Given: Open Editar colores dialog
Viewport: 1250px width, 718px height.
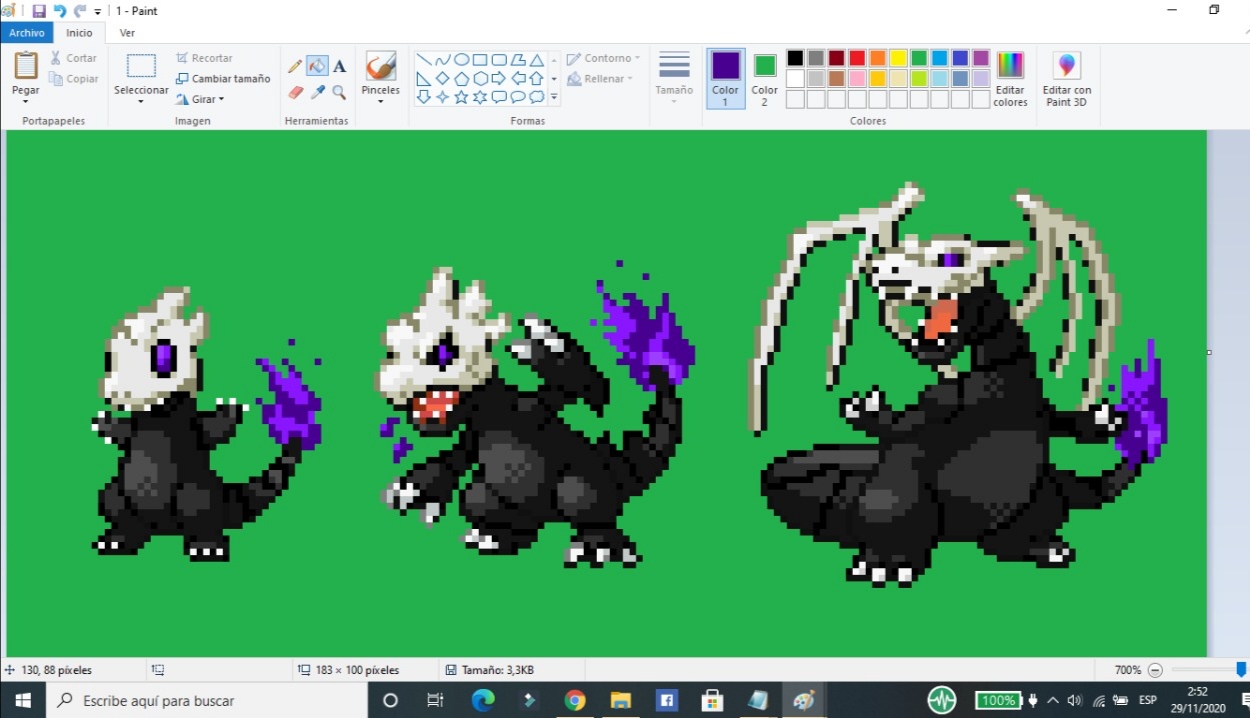Looking at the screenshot, I should click(x=1010, y=79).
